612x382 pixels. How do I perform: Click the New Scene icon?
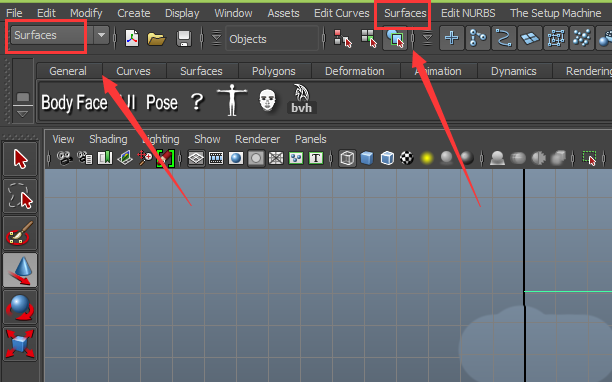132,38
